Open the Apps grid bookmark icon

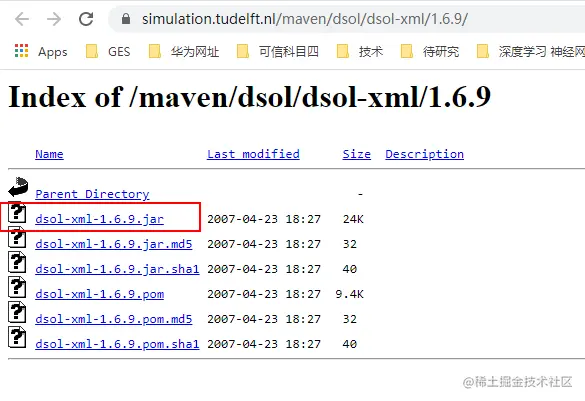pyautogui.click(x=21, y=51)
